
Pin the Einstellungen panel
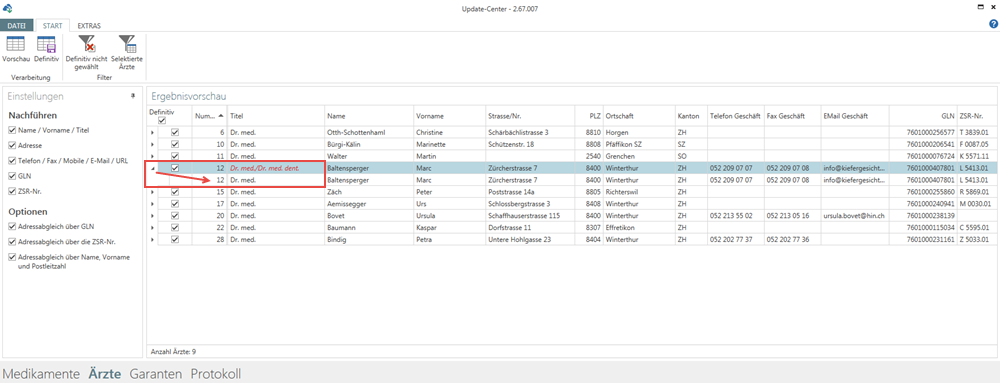(x=133, y=96)
